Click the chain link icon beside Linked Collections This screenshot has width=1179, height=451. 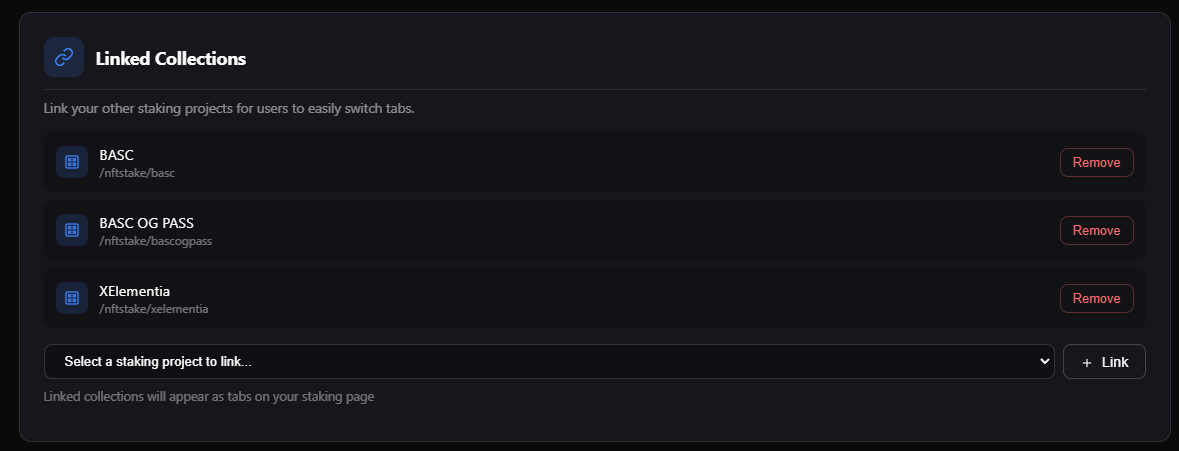tap(64, 58)
